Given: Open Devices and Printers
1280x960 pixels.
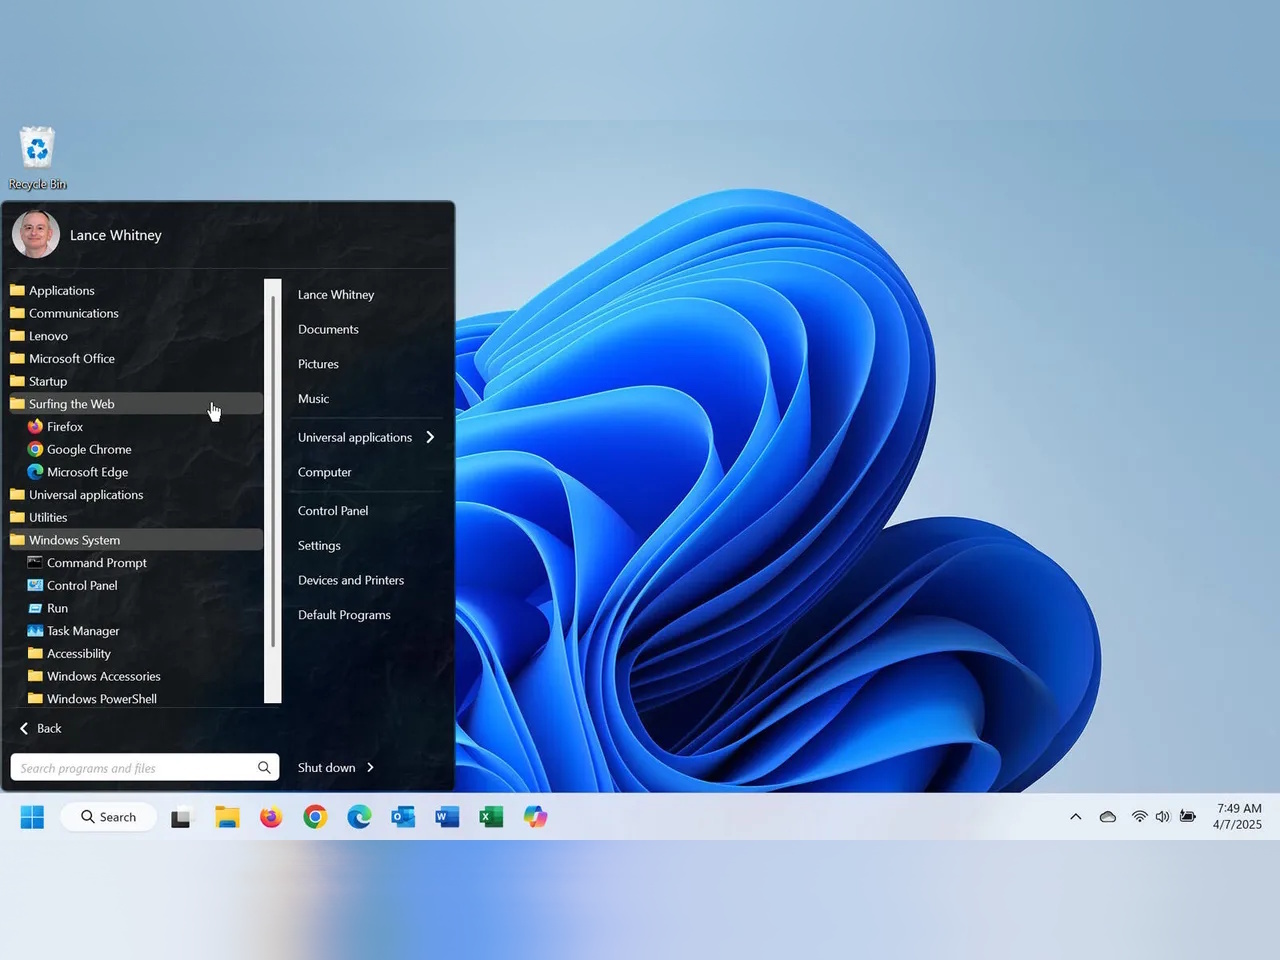Looking at the screenshot, I should pos(351,580).
